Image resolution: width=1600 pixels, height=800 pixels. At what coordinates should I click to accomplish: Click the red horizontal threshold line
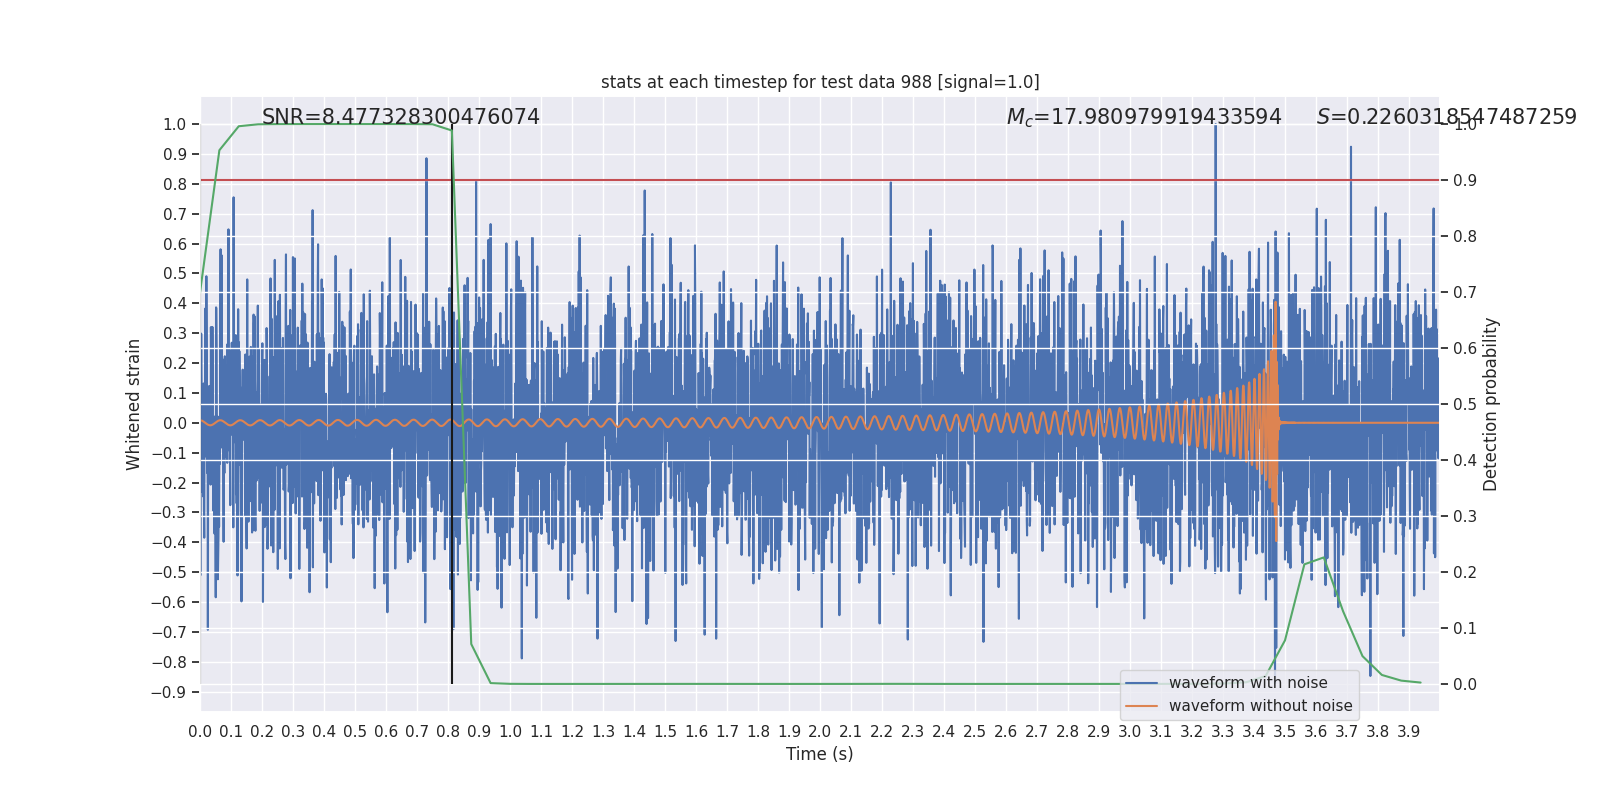coord(820,180)
